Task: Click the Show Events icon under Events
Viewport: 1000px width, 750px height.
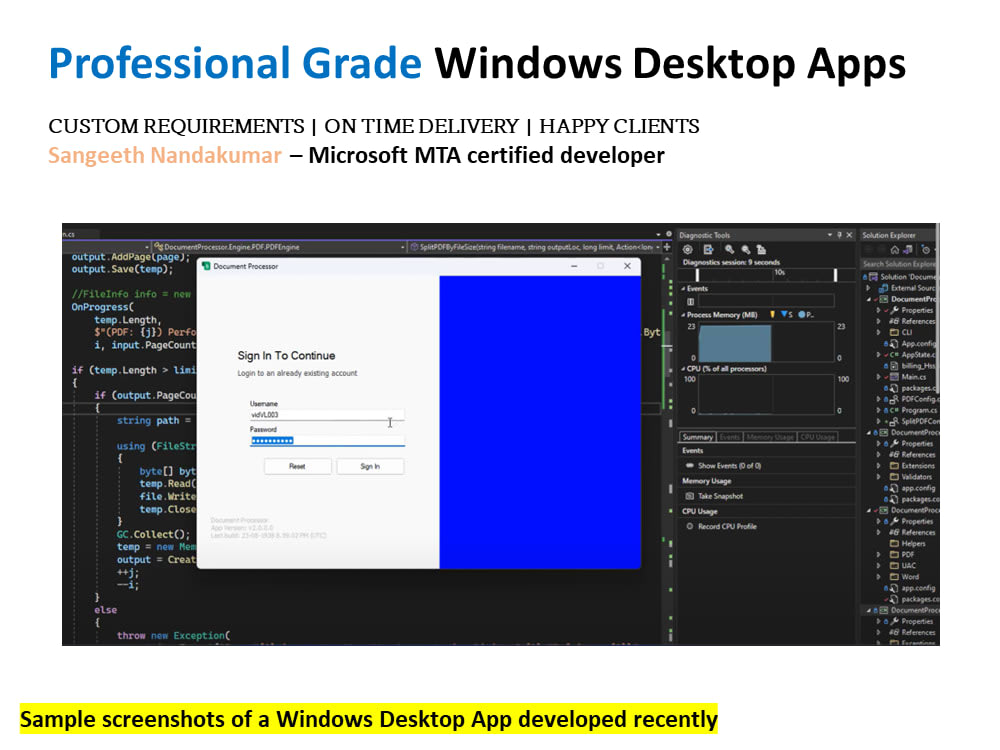Action: pos(688,466)
